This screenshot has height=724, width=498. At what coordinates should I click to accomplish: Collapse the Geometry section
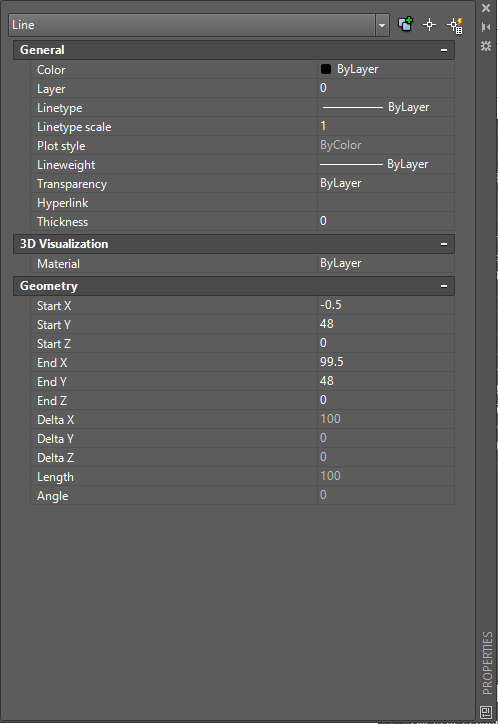click(x=444, y=286)
